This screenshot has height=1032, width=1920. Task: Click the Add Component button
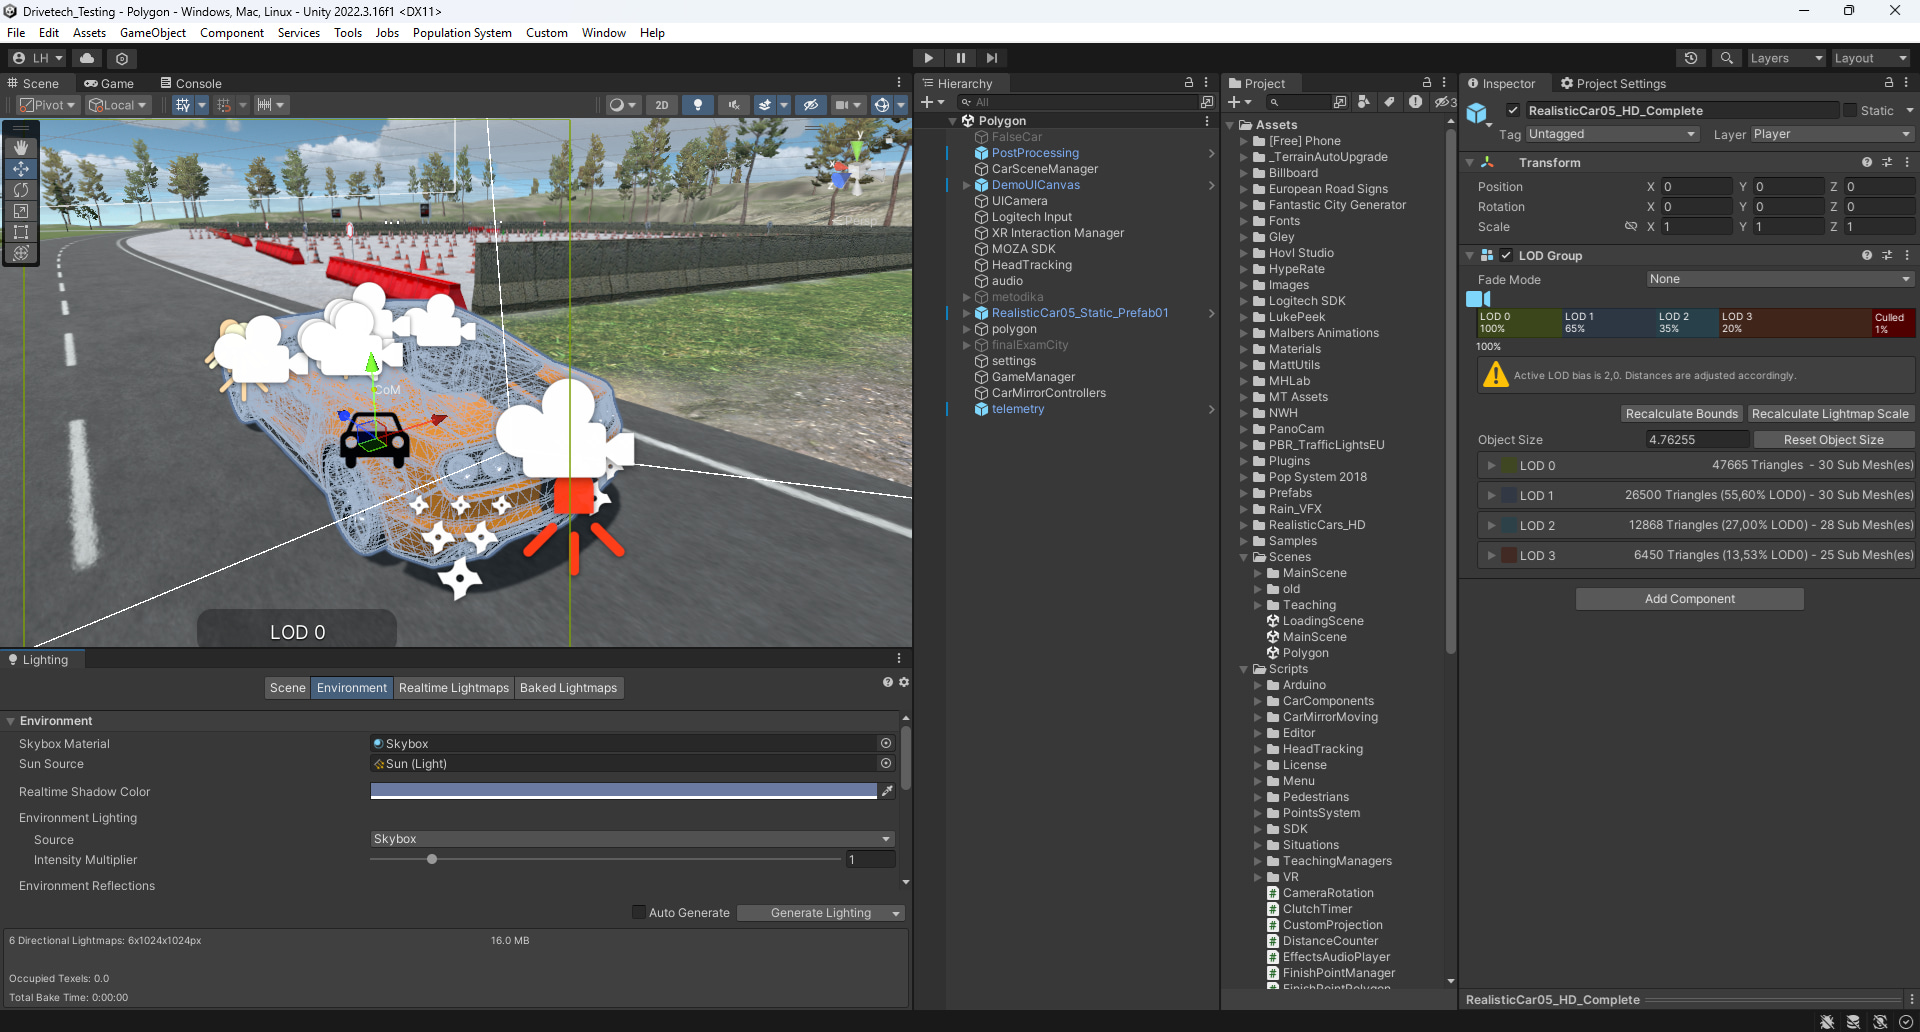1689,599
